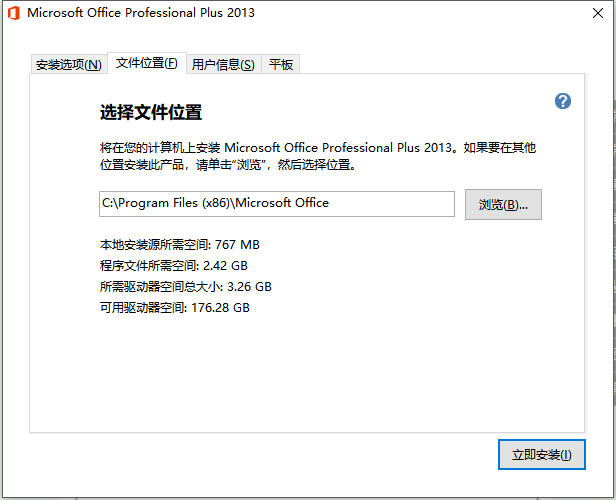Go to the 平板 tab
The image size is (616, 500).
(x=281, y=65)
